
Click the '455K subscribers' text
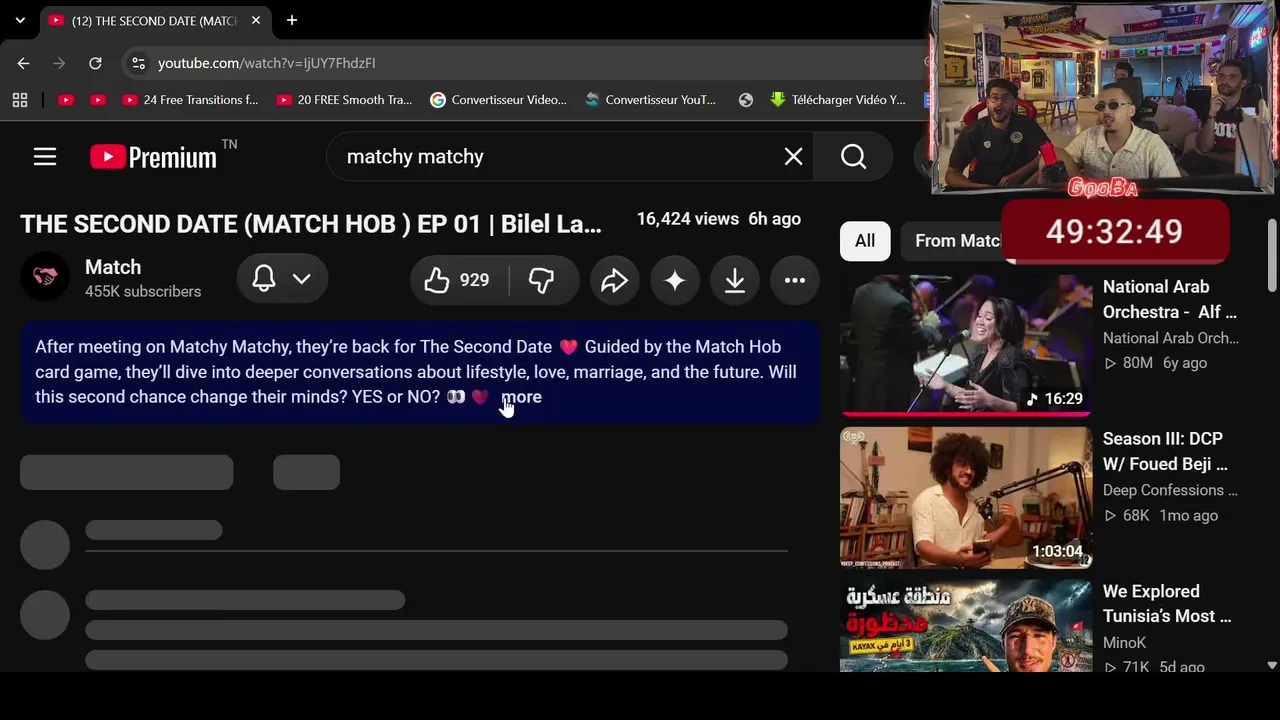(x=143, y=292)
